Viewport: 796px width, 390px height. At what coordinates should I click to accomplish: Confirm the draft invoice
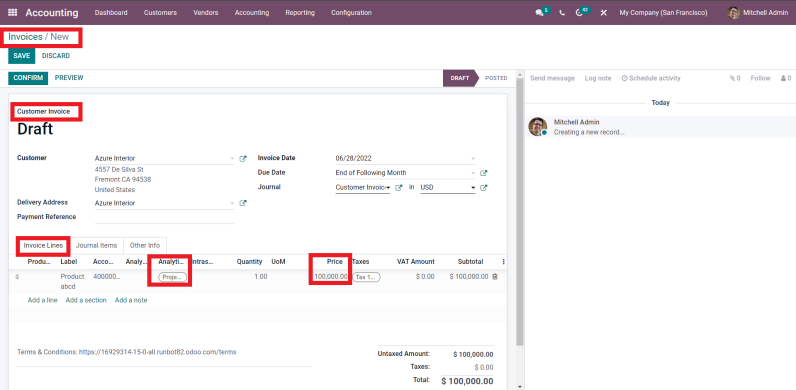[28, 78]
